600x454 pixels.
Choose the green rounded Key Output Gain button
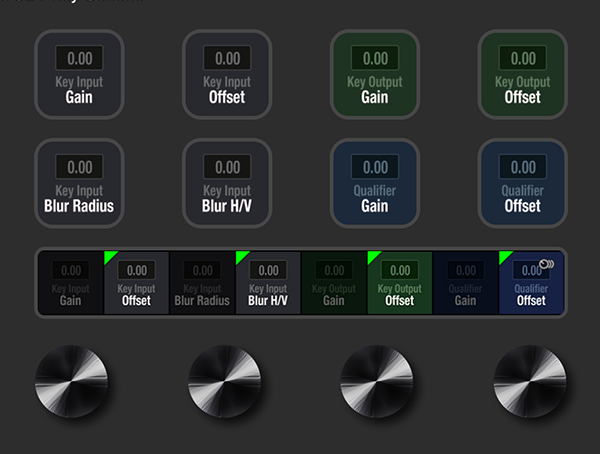(375, 74)
